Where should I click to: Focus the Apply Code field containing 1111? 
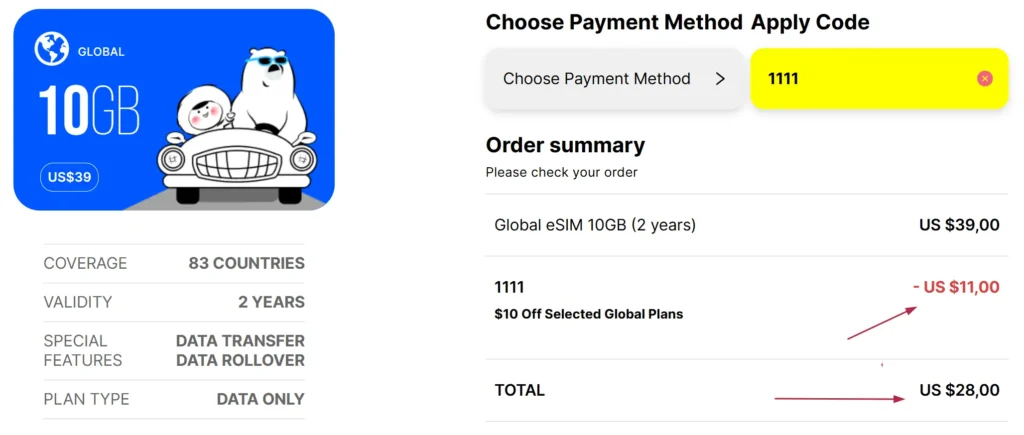point(879,79)
